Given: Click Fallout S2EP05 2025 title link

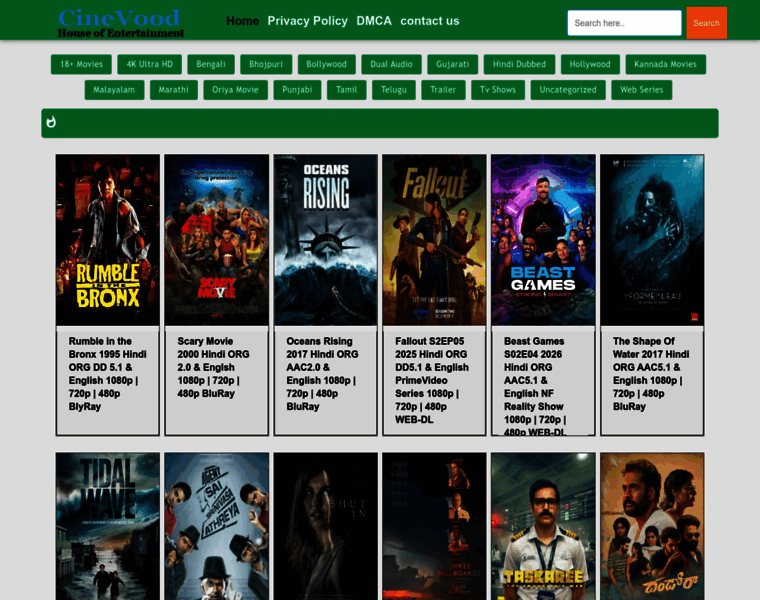Looking at the screenshot, I should tap(432, 380).
